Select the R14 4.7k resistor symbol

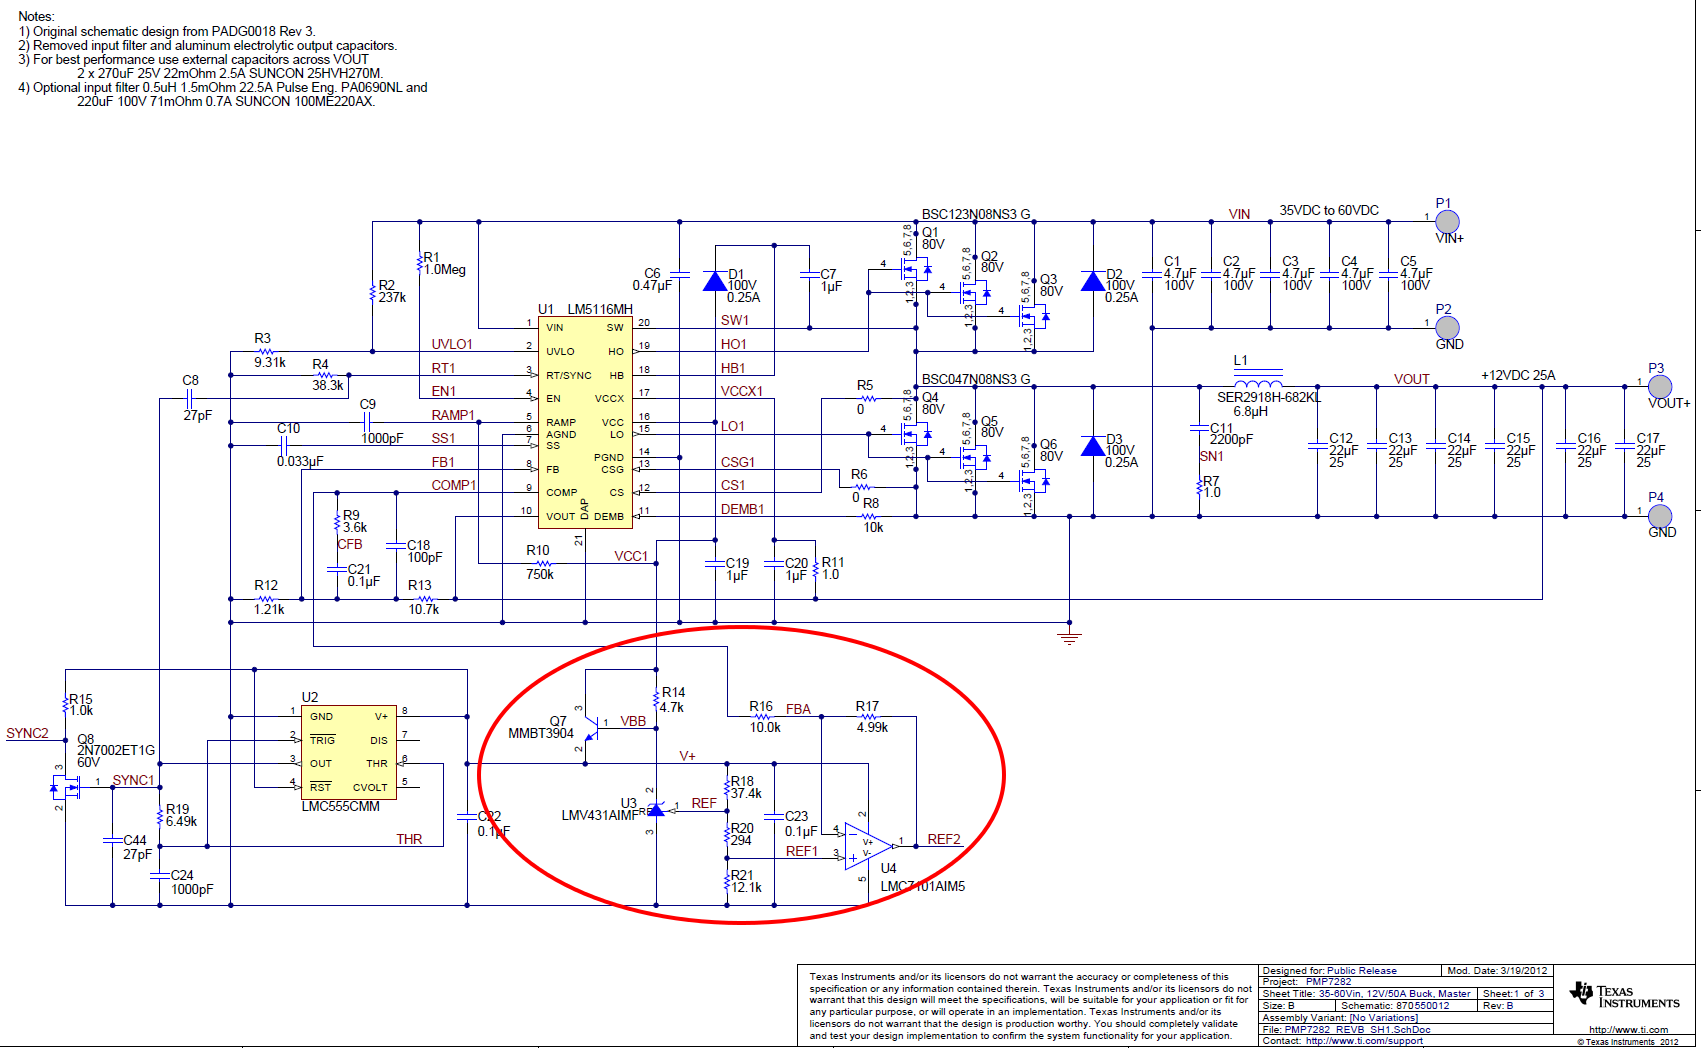(656, 698)
